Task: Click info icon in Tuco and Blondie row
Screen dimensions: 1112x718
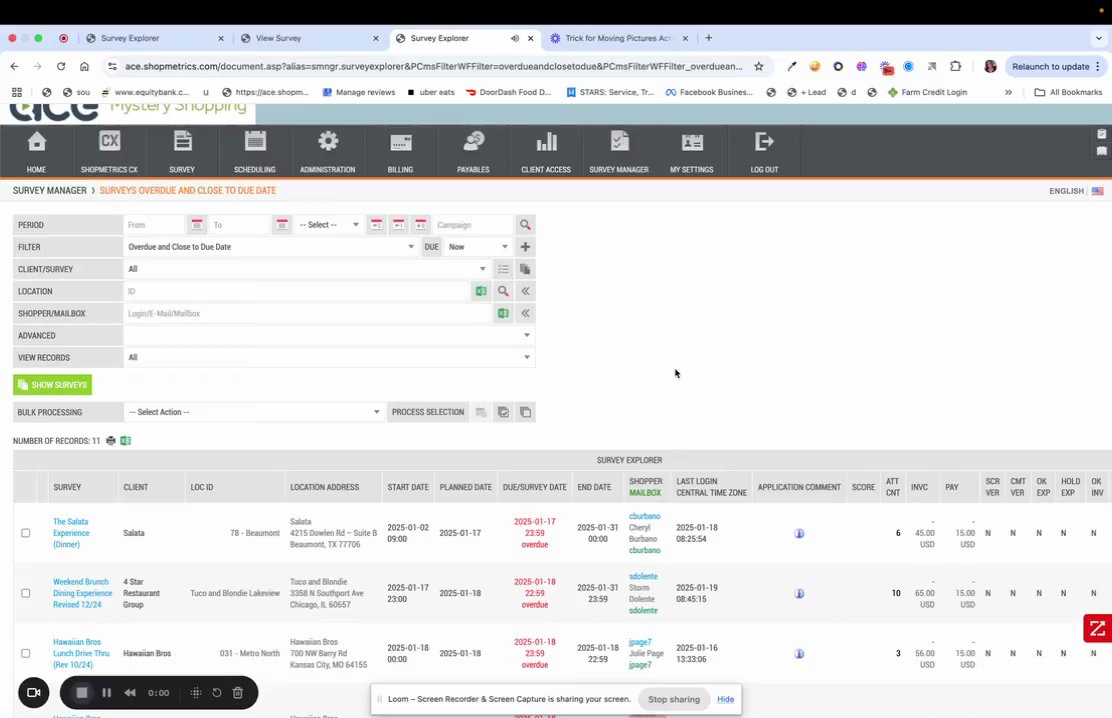Action: [x=799, y=593]
